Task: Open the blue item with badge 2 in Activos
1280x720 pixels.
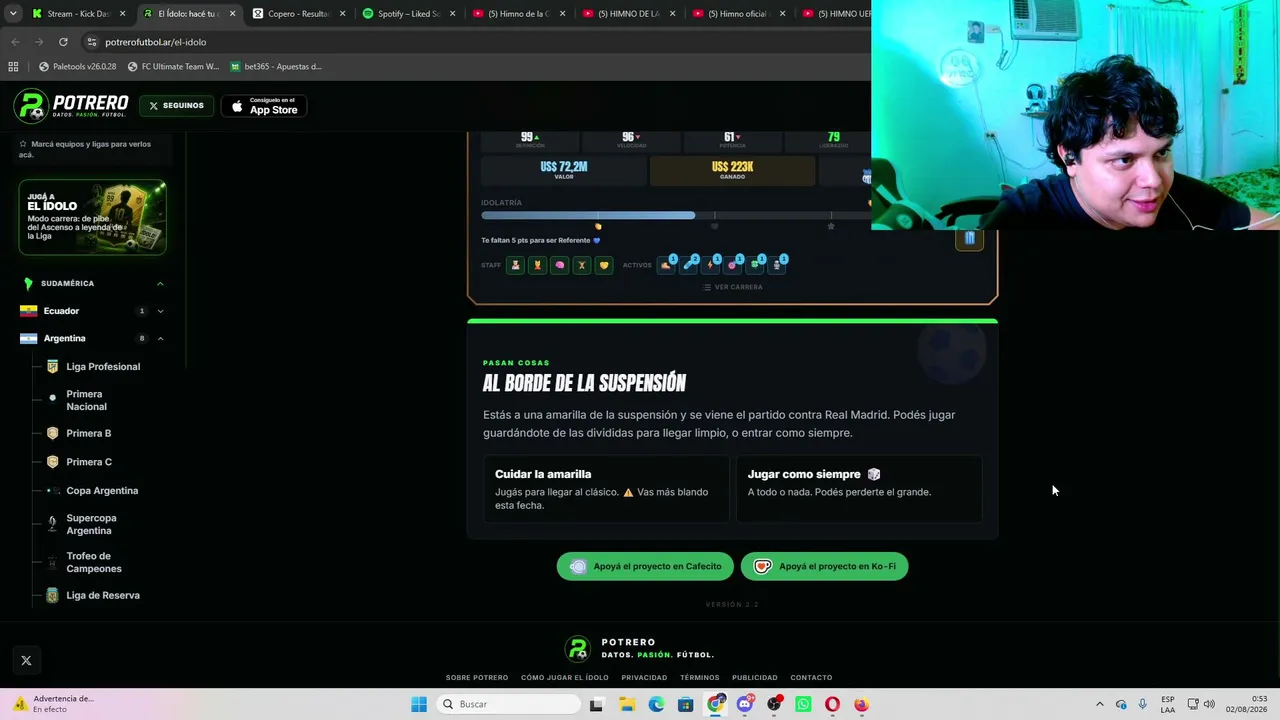Action: point(689,265)
